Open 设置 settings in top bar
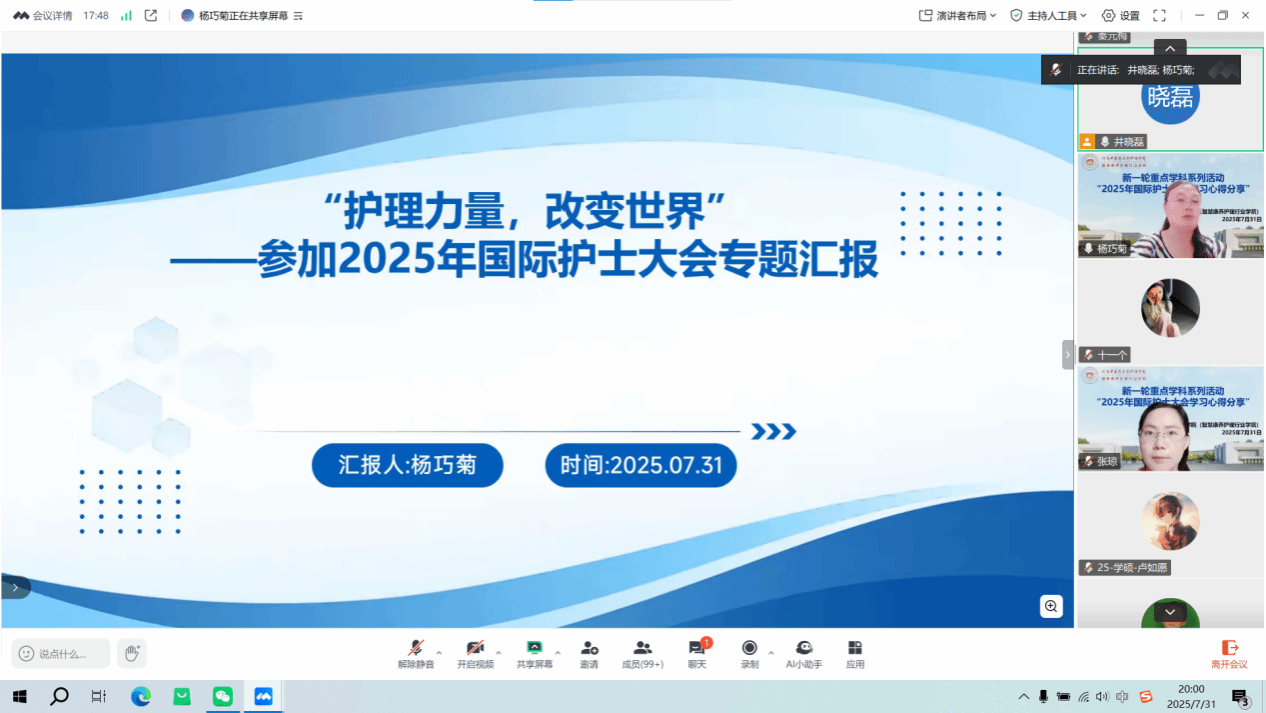The image size is (1266, 713). point(1121,15)
